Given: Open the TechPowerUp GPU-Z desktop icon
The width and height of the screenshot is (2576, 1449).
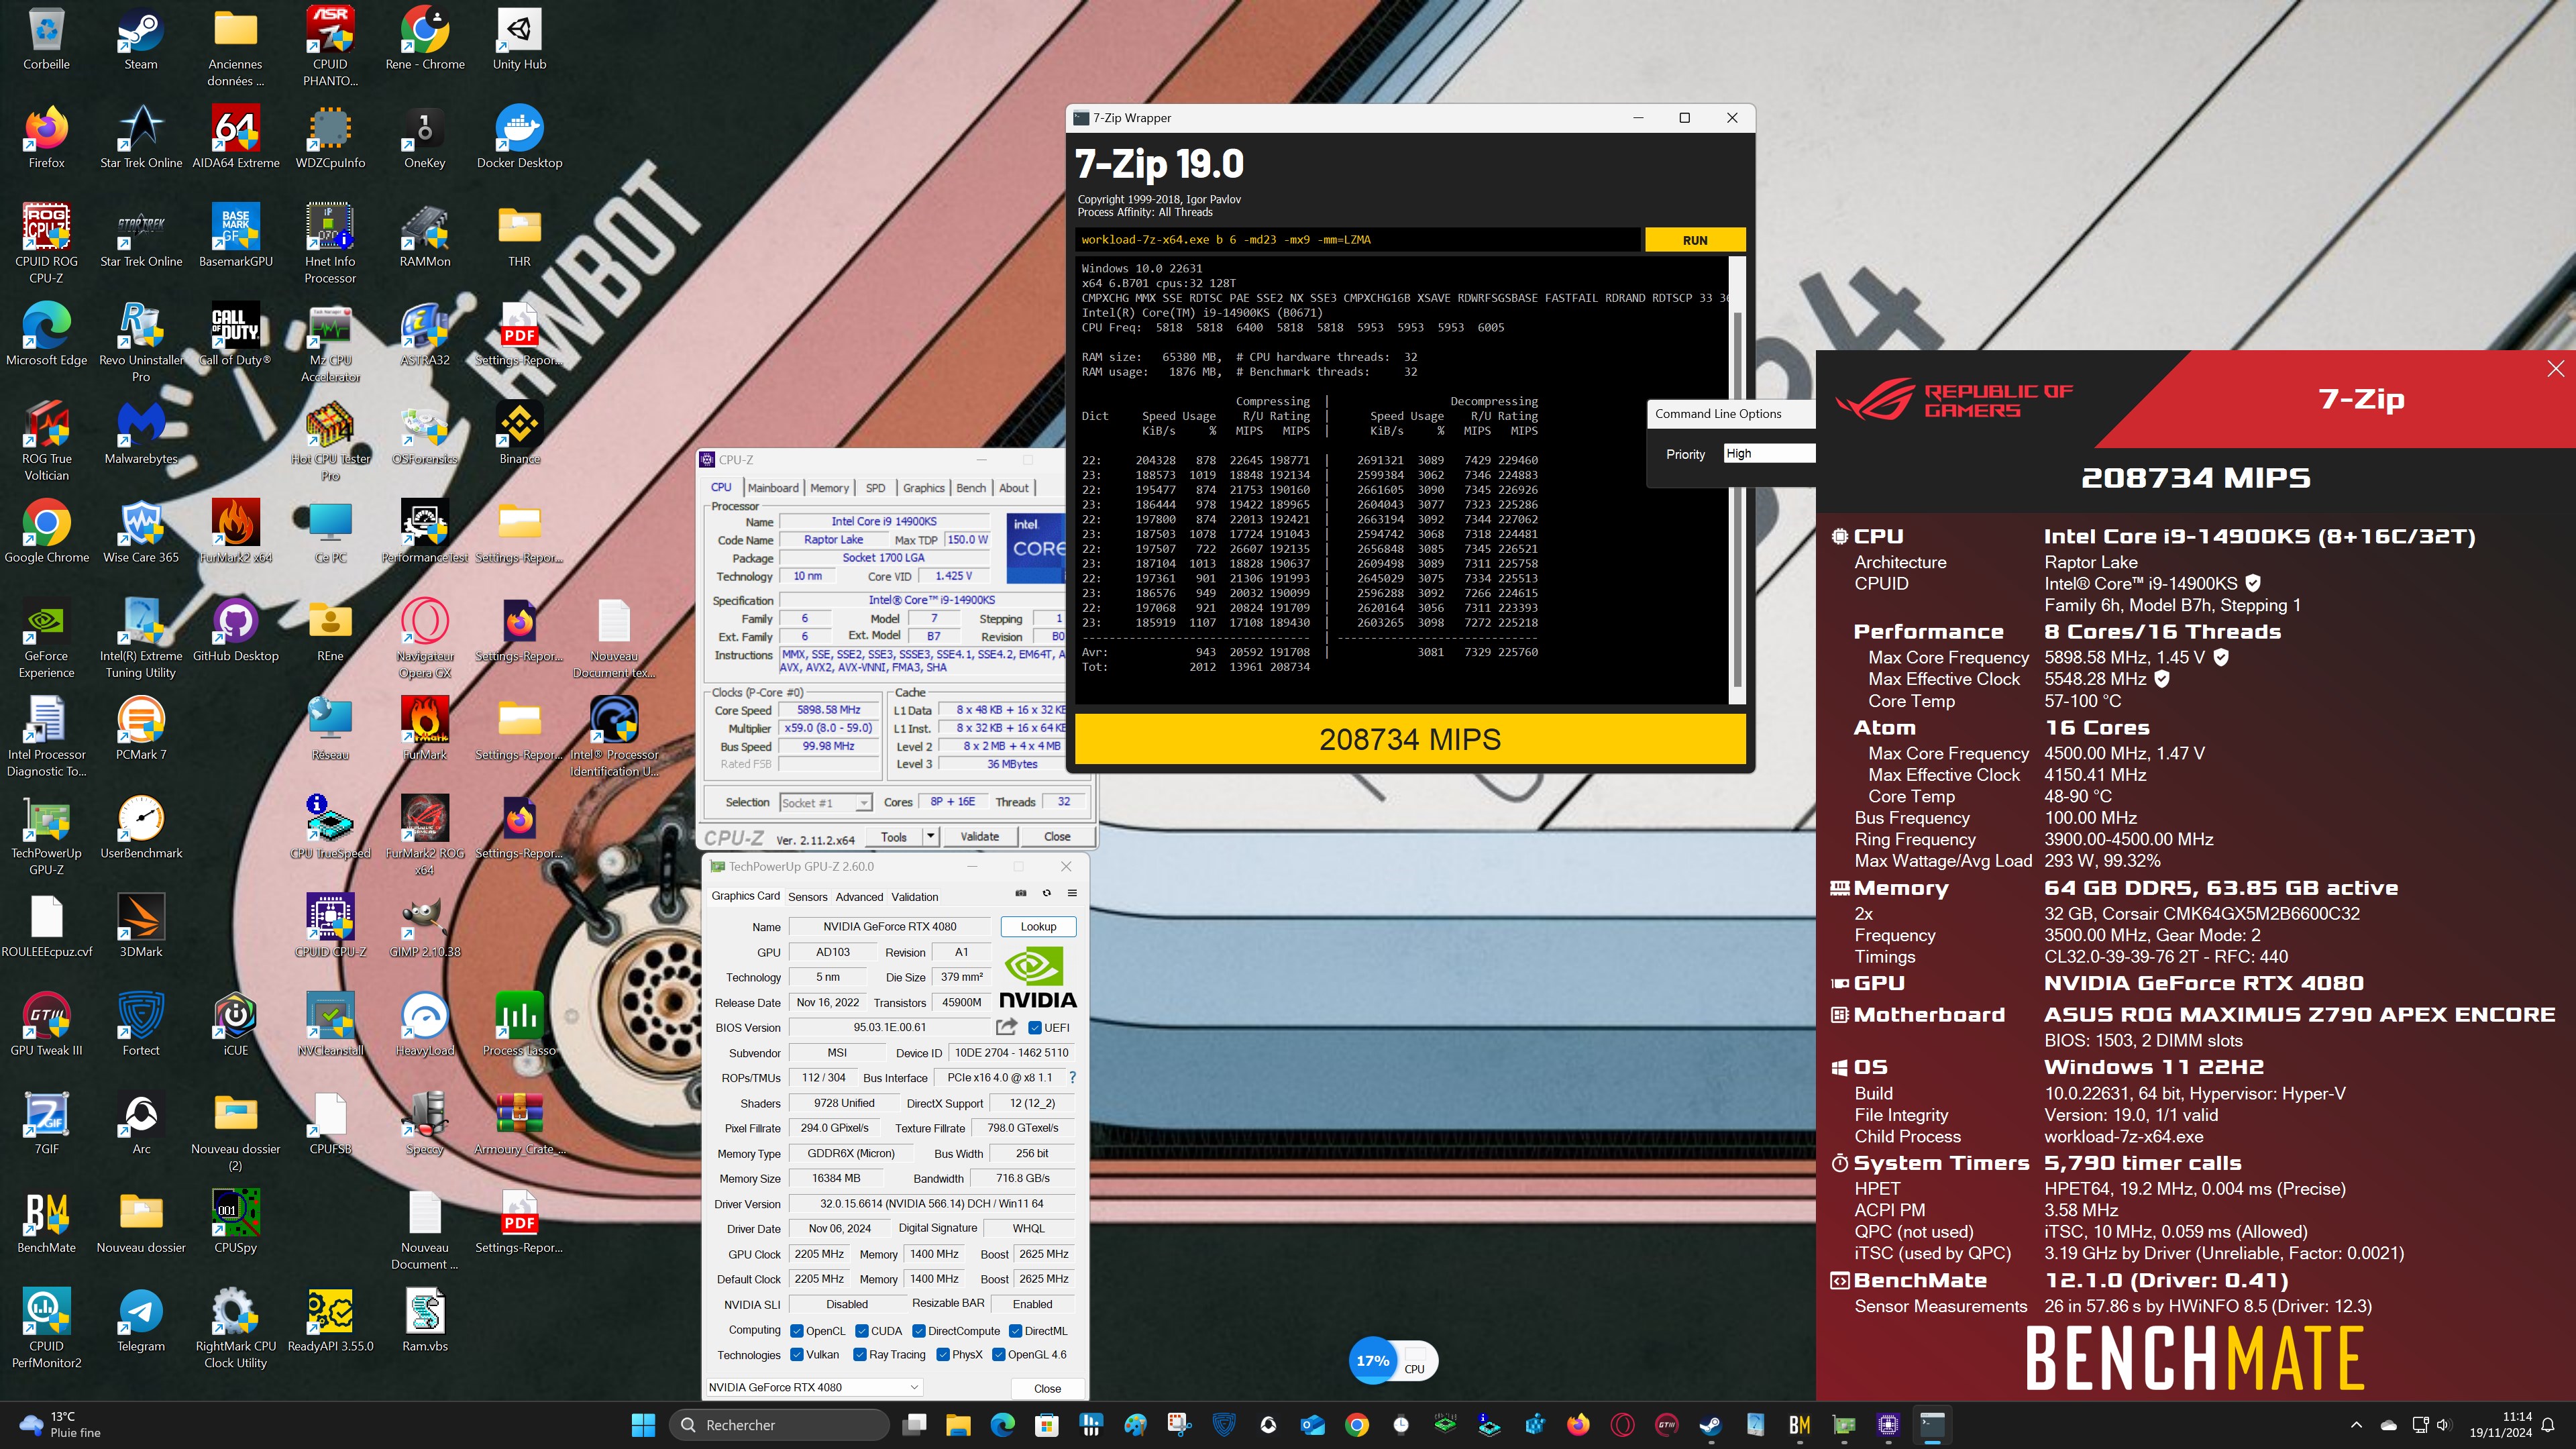Looking at the screenshot, I should click(46, 836).
